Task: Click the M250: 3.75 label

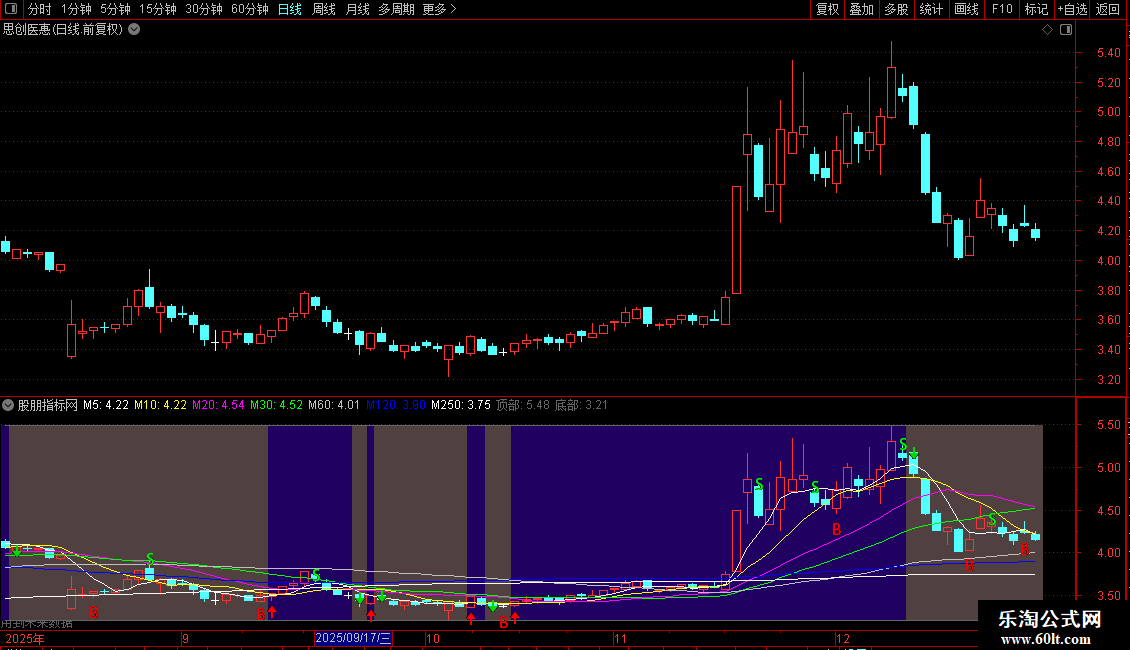Action: point(461,405)
